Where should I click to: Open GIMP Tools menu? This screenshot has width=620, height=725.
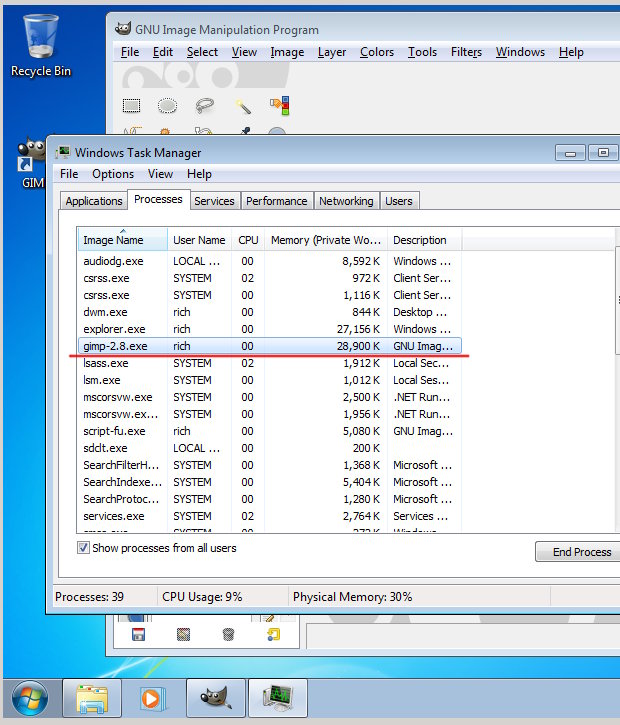tap(422, 52)
